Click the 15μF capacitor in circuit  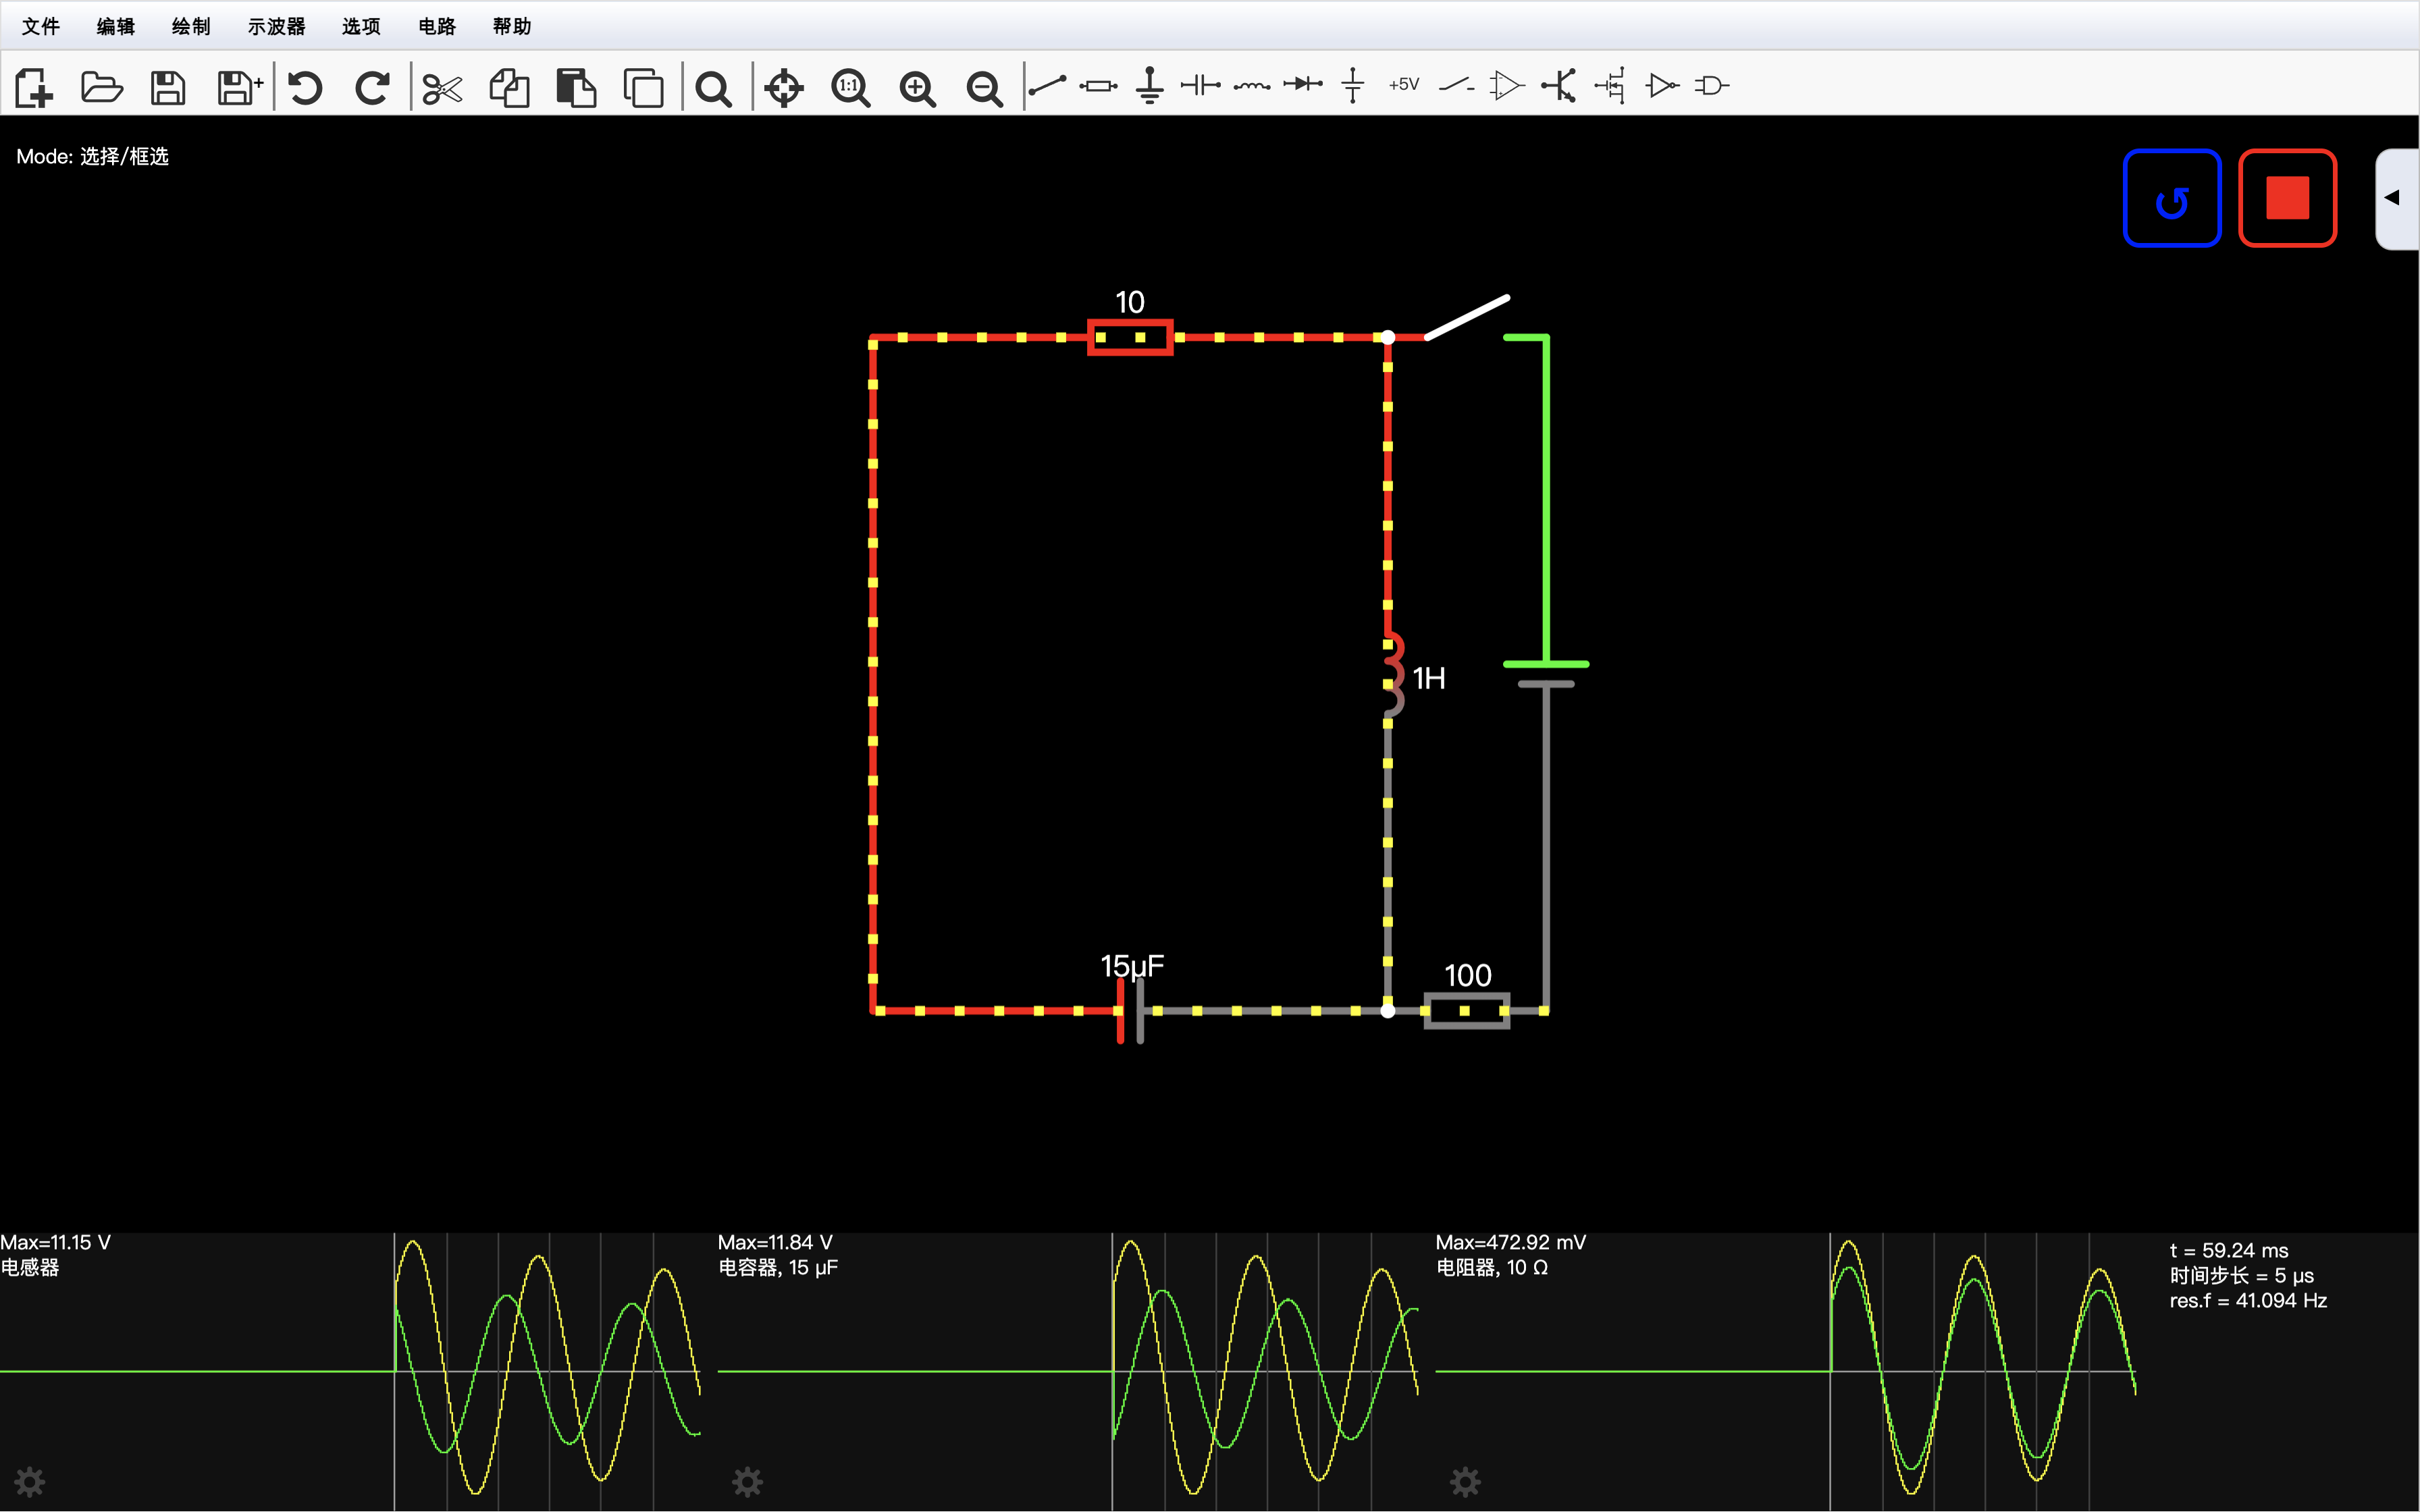pos(1130,1010)
